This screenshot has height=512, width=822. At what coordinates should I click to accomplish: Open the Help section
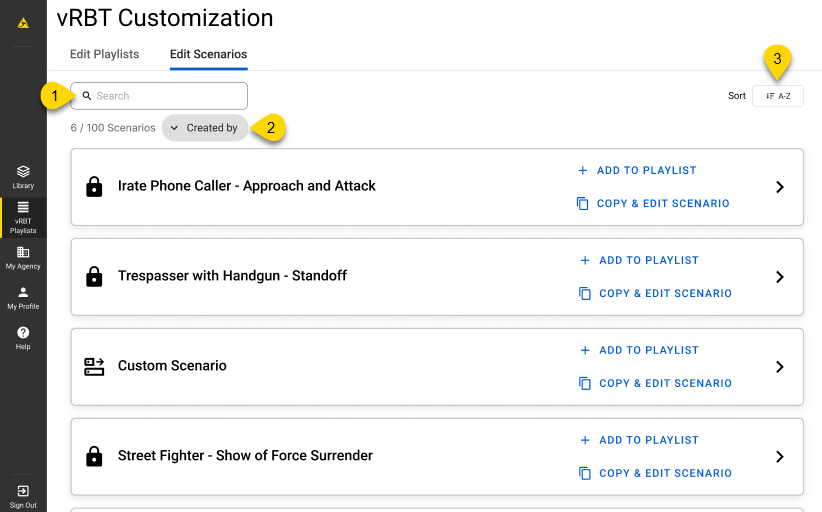tap(23, 338)
